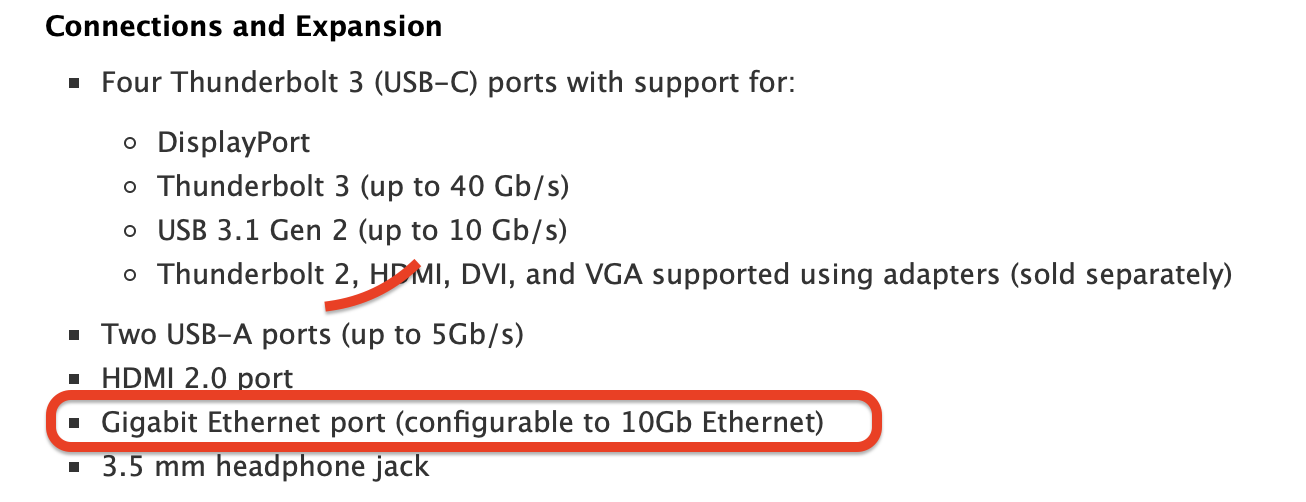Viewport: 1306px width, 502px height.
Task: Click the circle bullet before "USB 3.1 Gen 2"
Action: click(x=130, y=231)
